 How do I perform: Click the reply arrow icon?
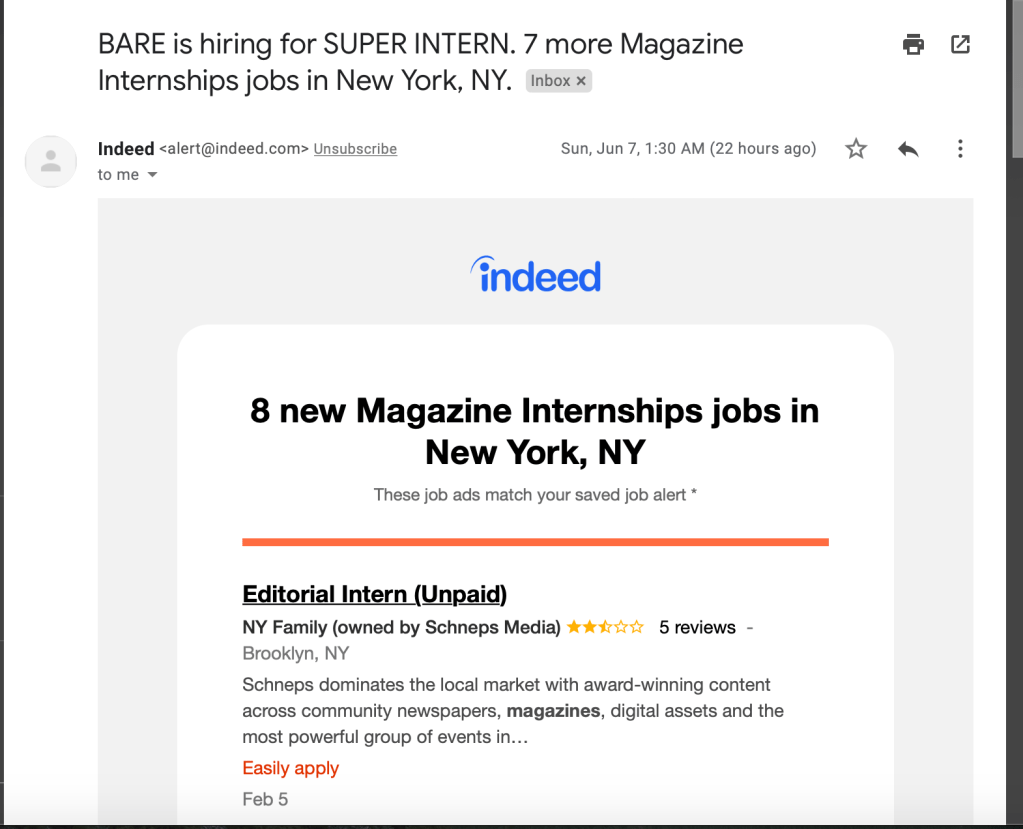pos(908,149)
